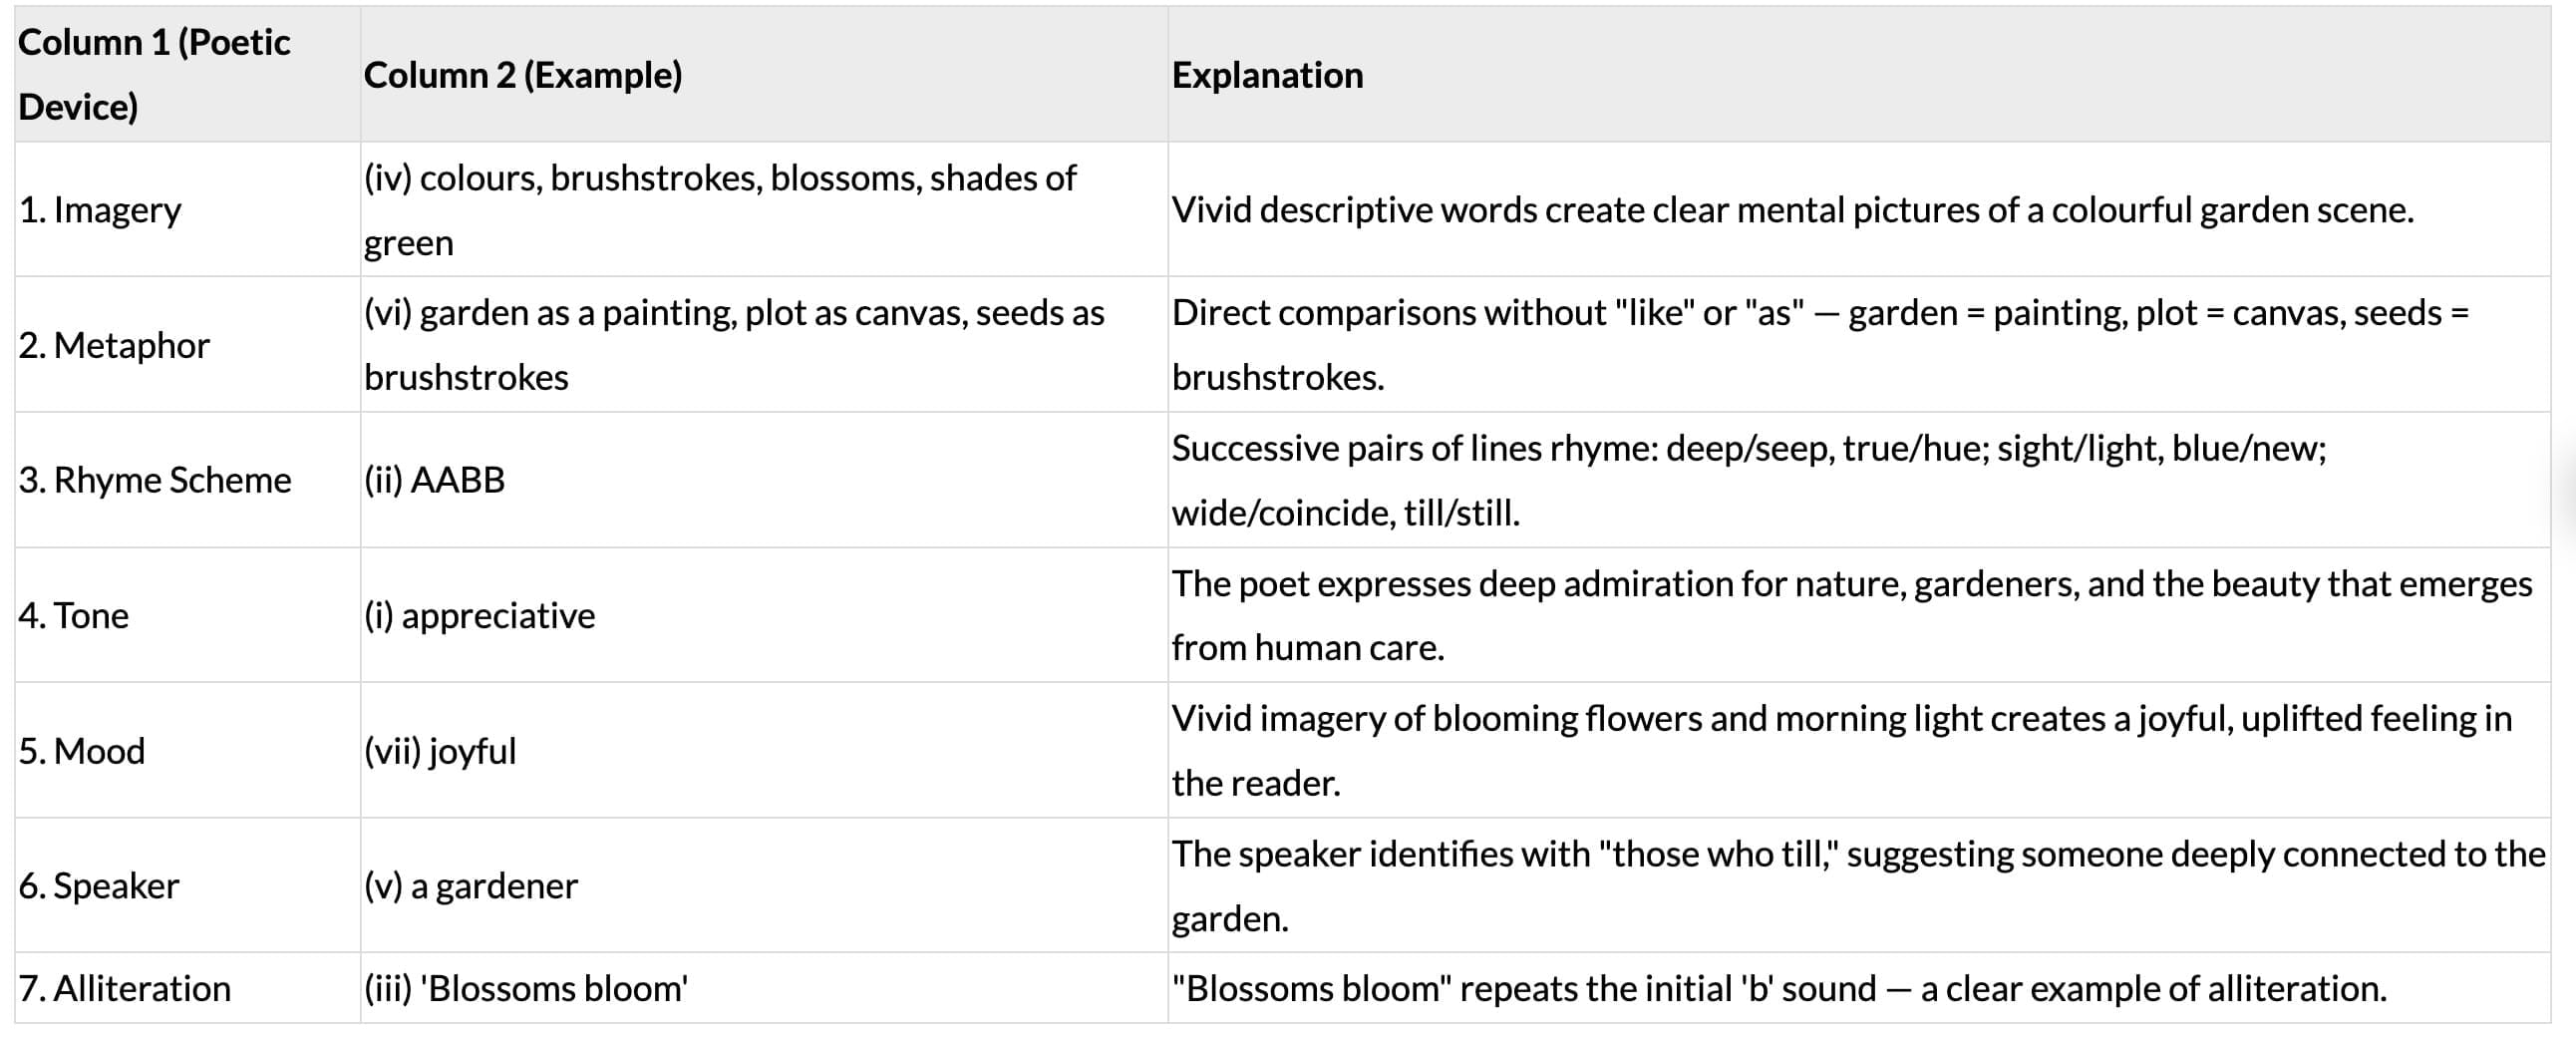This screenshot has width=2576, height=1039.
Task: Click the "Explanation" column header
Action: 1267,75
